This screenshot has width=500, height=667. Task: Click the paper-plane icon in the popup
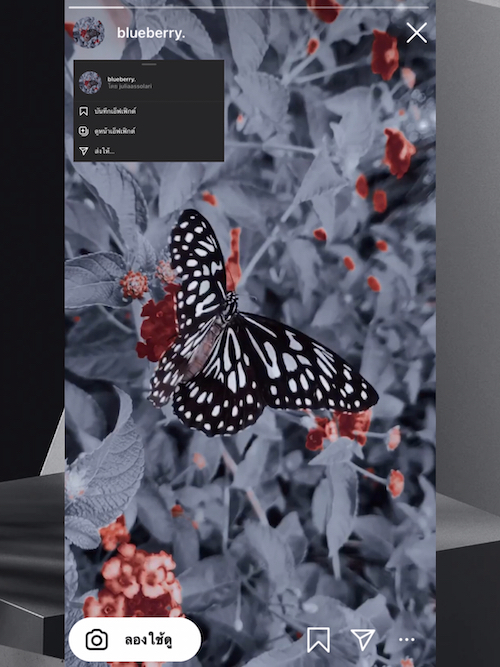(x=84, y=151)
